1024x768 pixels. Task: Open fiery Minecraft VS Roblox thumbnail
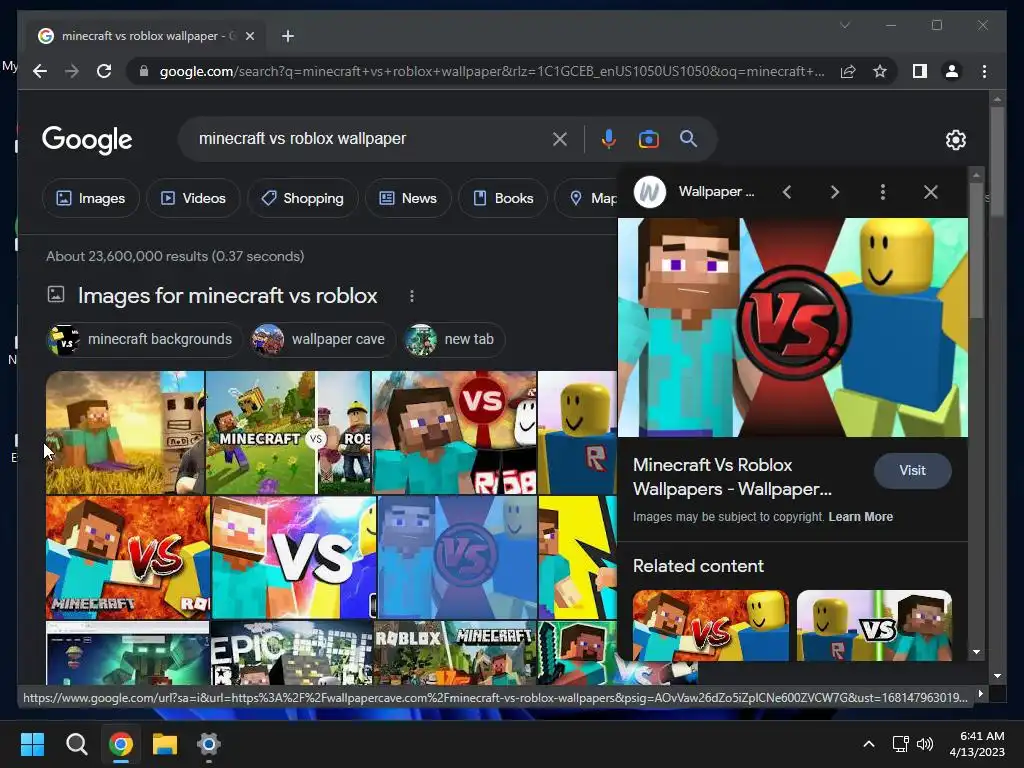[128, 557]
